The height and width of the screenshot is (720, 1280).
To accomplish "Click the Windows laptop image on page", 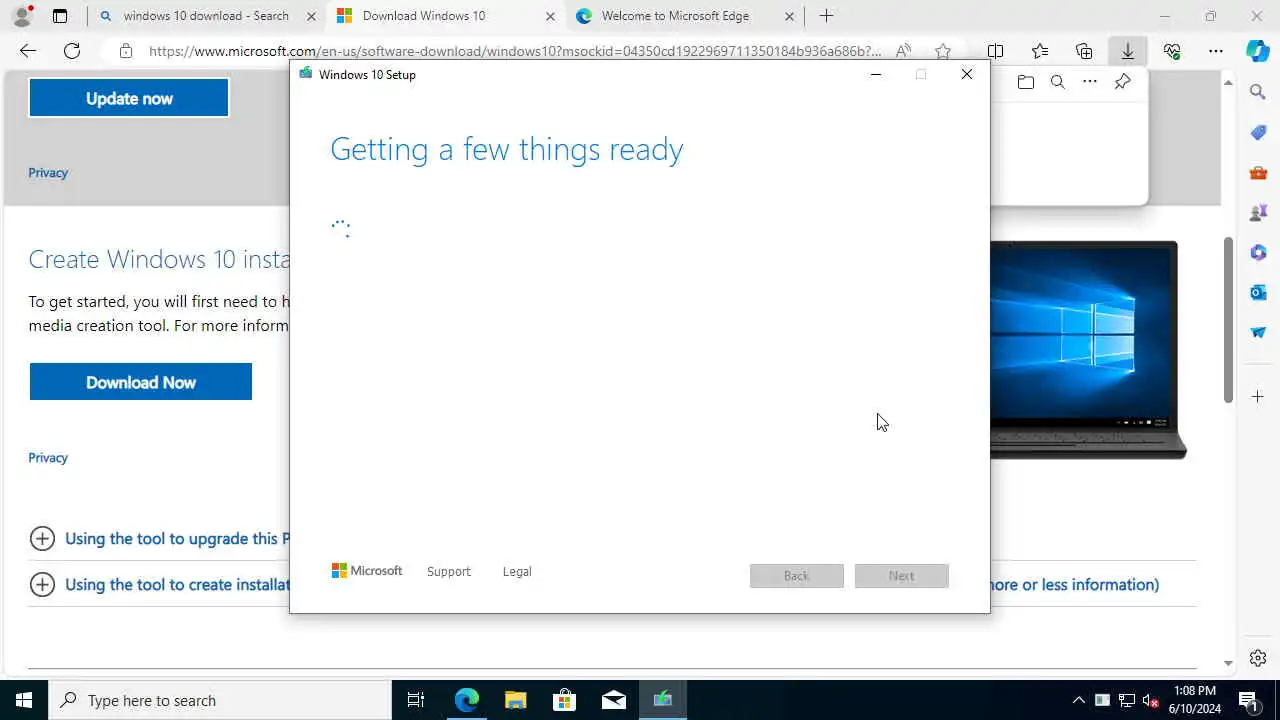I will coord(1087,350).
